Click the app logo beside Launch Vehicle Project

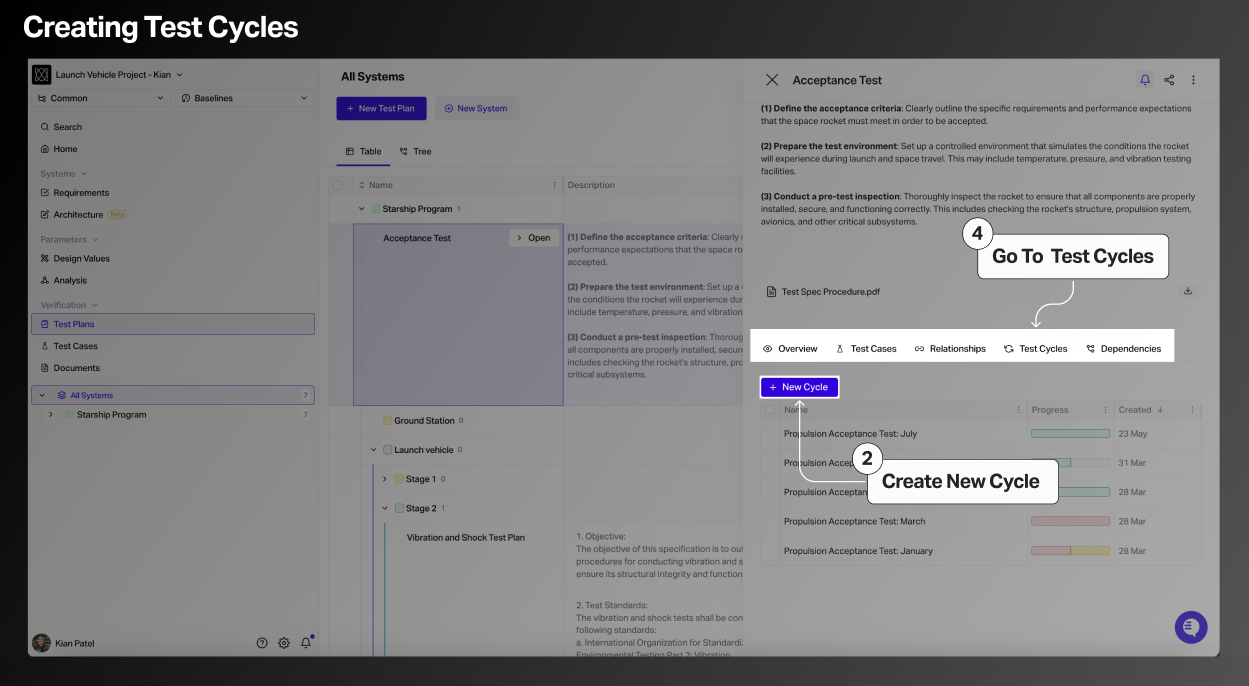[x=41, y=75]
